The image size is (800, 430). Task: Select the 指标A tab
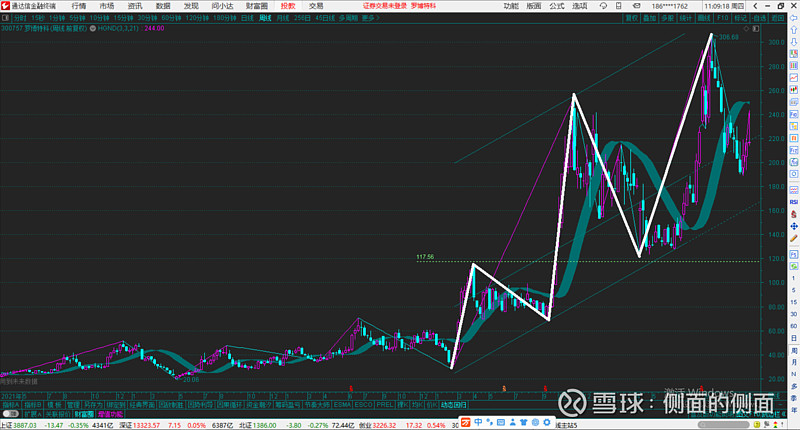pyautogui.click(x=10, y=404)
